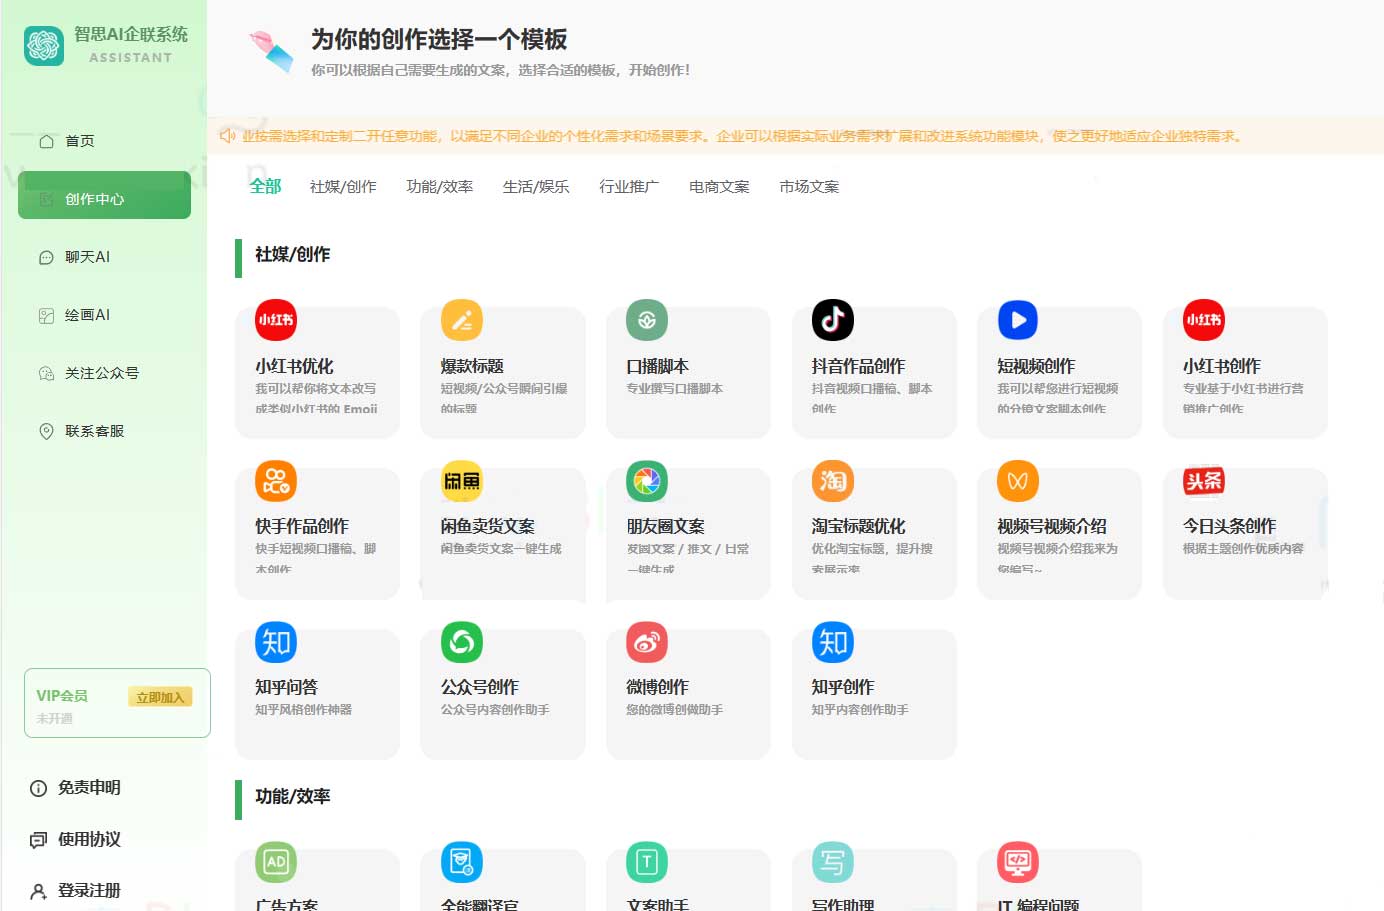Open the 小红书优化 template icon

(x=276, y=320)
